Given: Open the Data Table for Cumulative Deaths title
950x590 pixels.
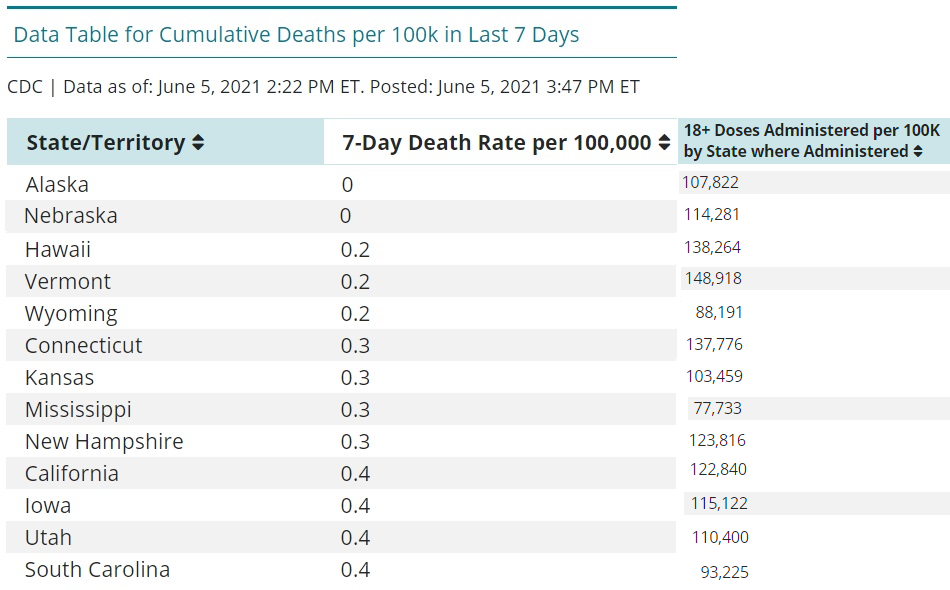Looking at the screenshot, I should coord(296,35).
